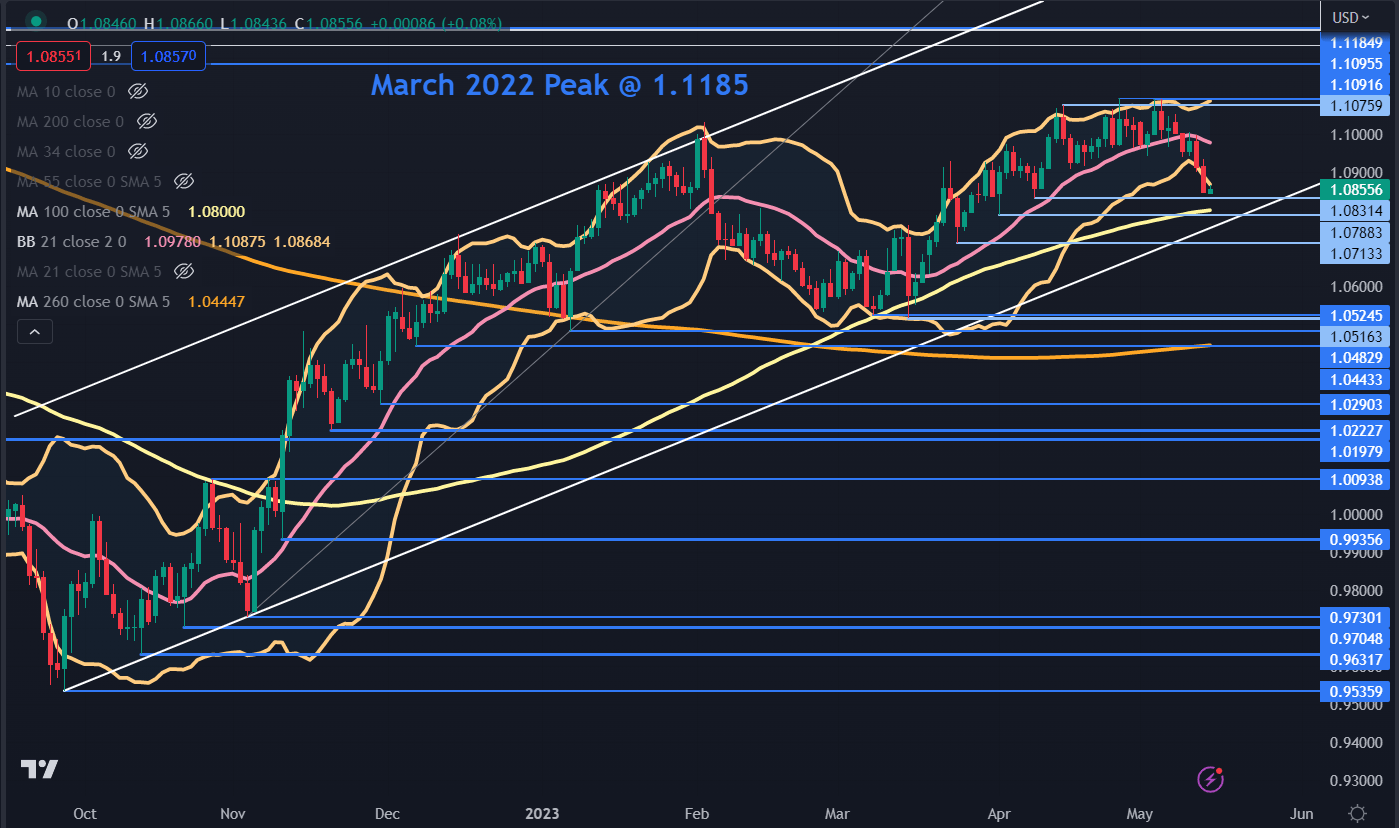Select the March 2022 Peak text annotation
The width and height of the screenshot is (1399, 828).
pyautogui.click(x=559, y=85)
